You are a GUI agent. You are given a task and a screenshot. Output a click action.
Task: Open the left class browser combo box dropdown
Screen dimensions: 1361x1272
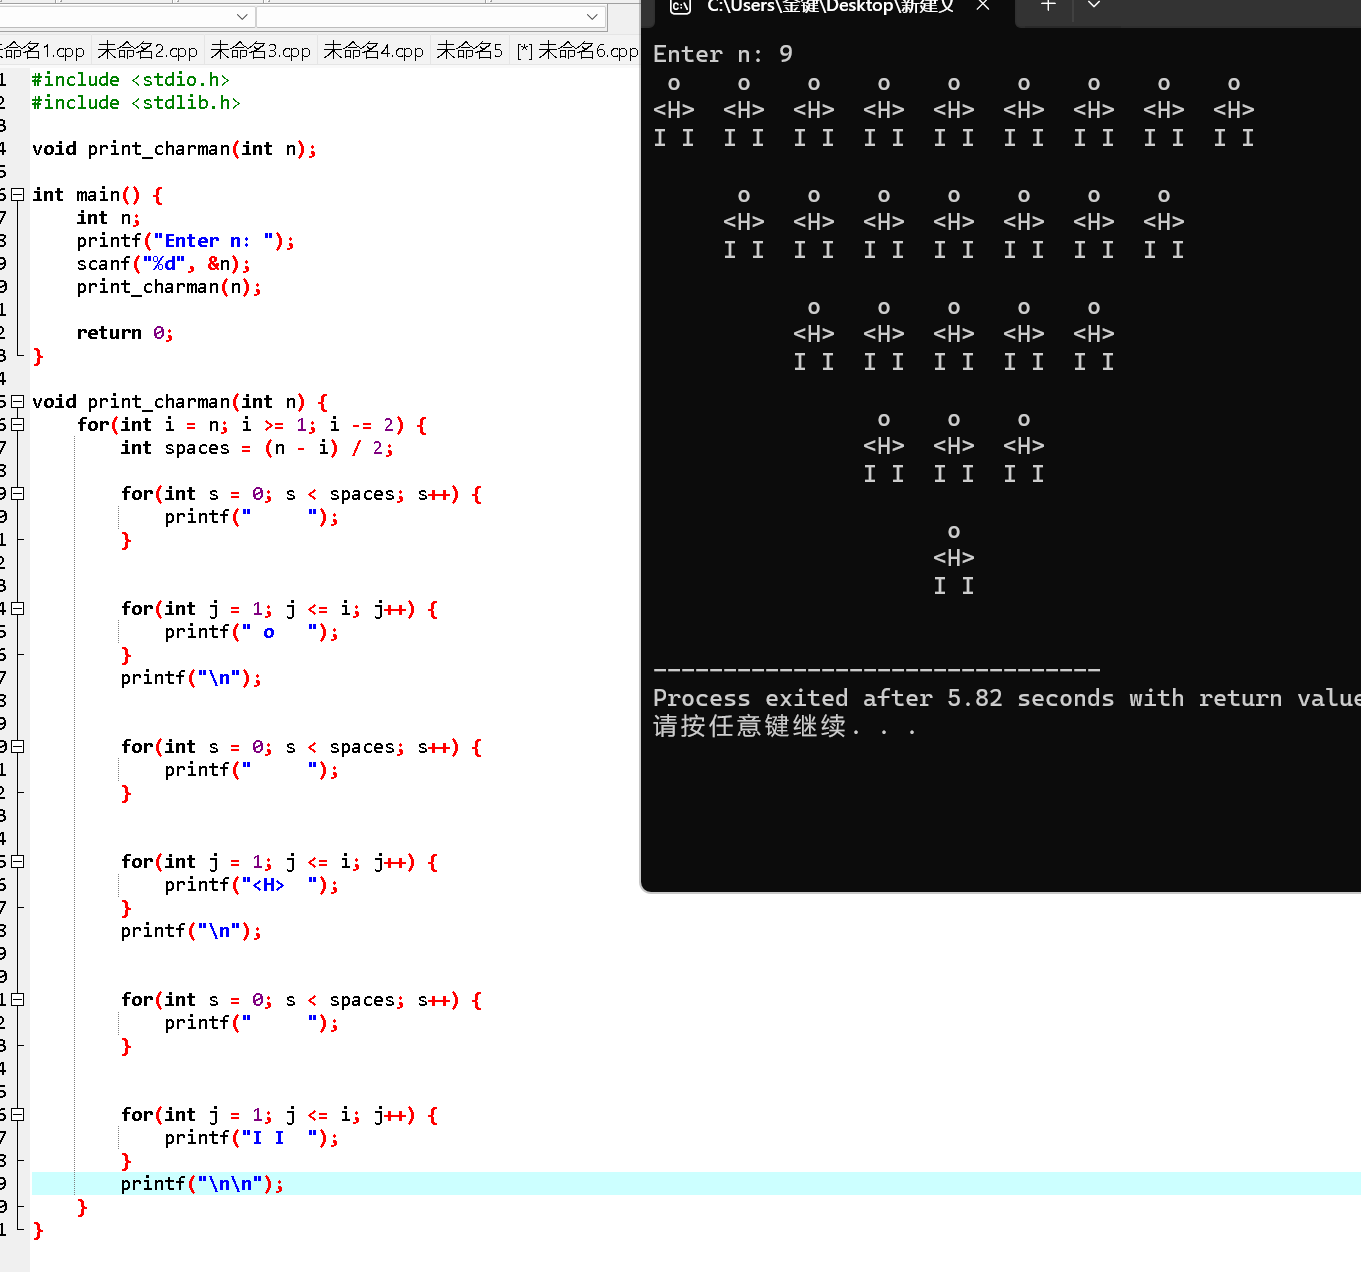click(x=242, y=16)
